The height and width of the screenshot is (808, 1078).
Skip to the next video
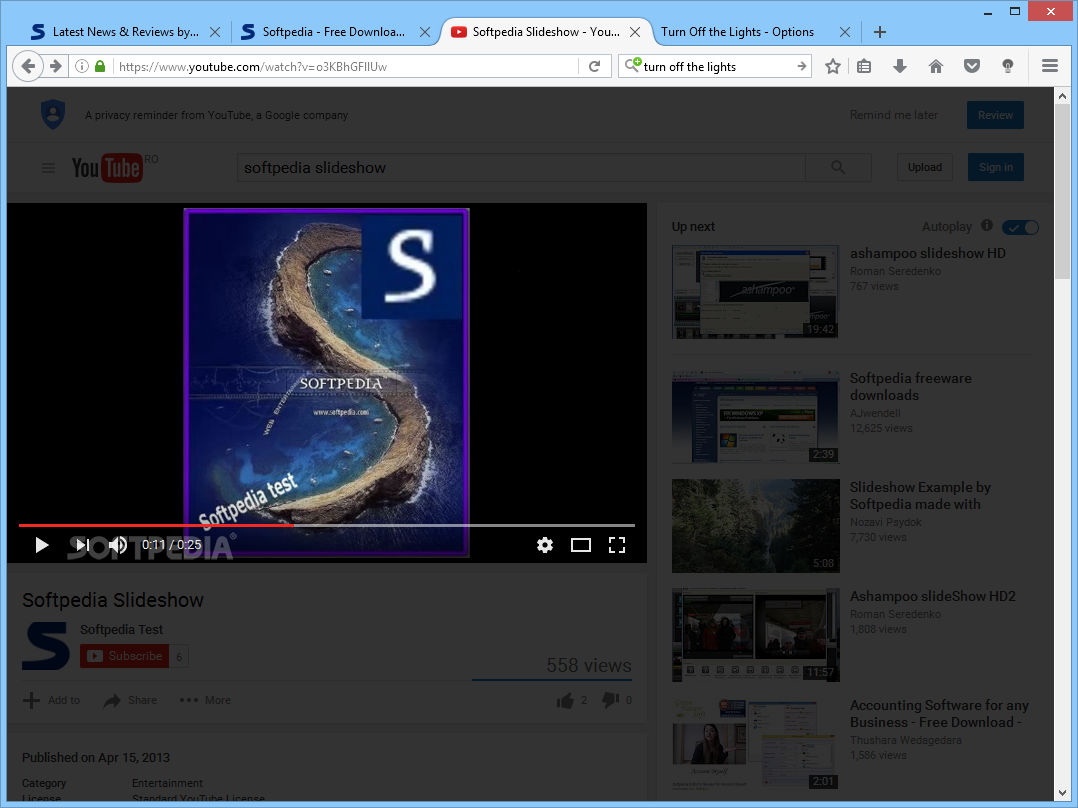pyautogui.click(x=82, y=545)
